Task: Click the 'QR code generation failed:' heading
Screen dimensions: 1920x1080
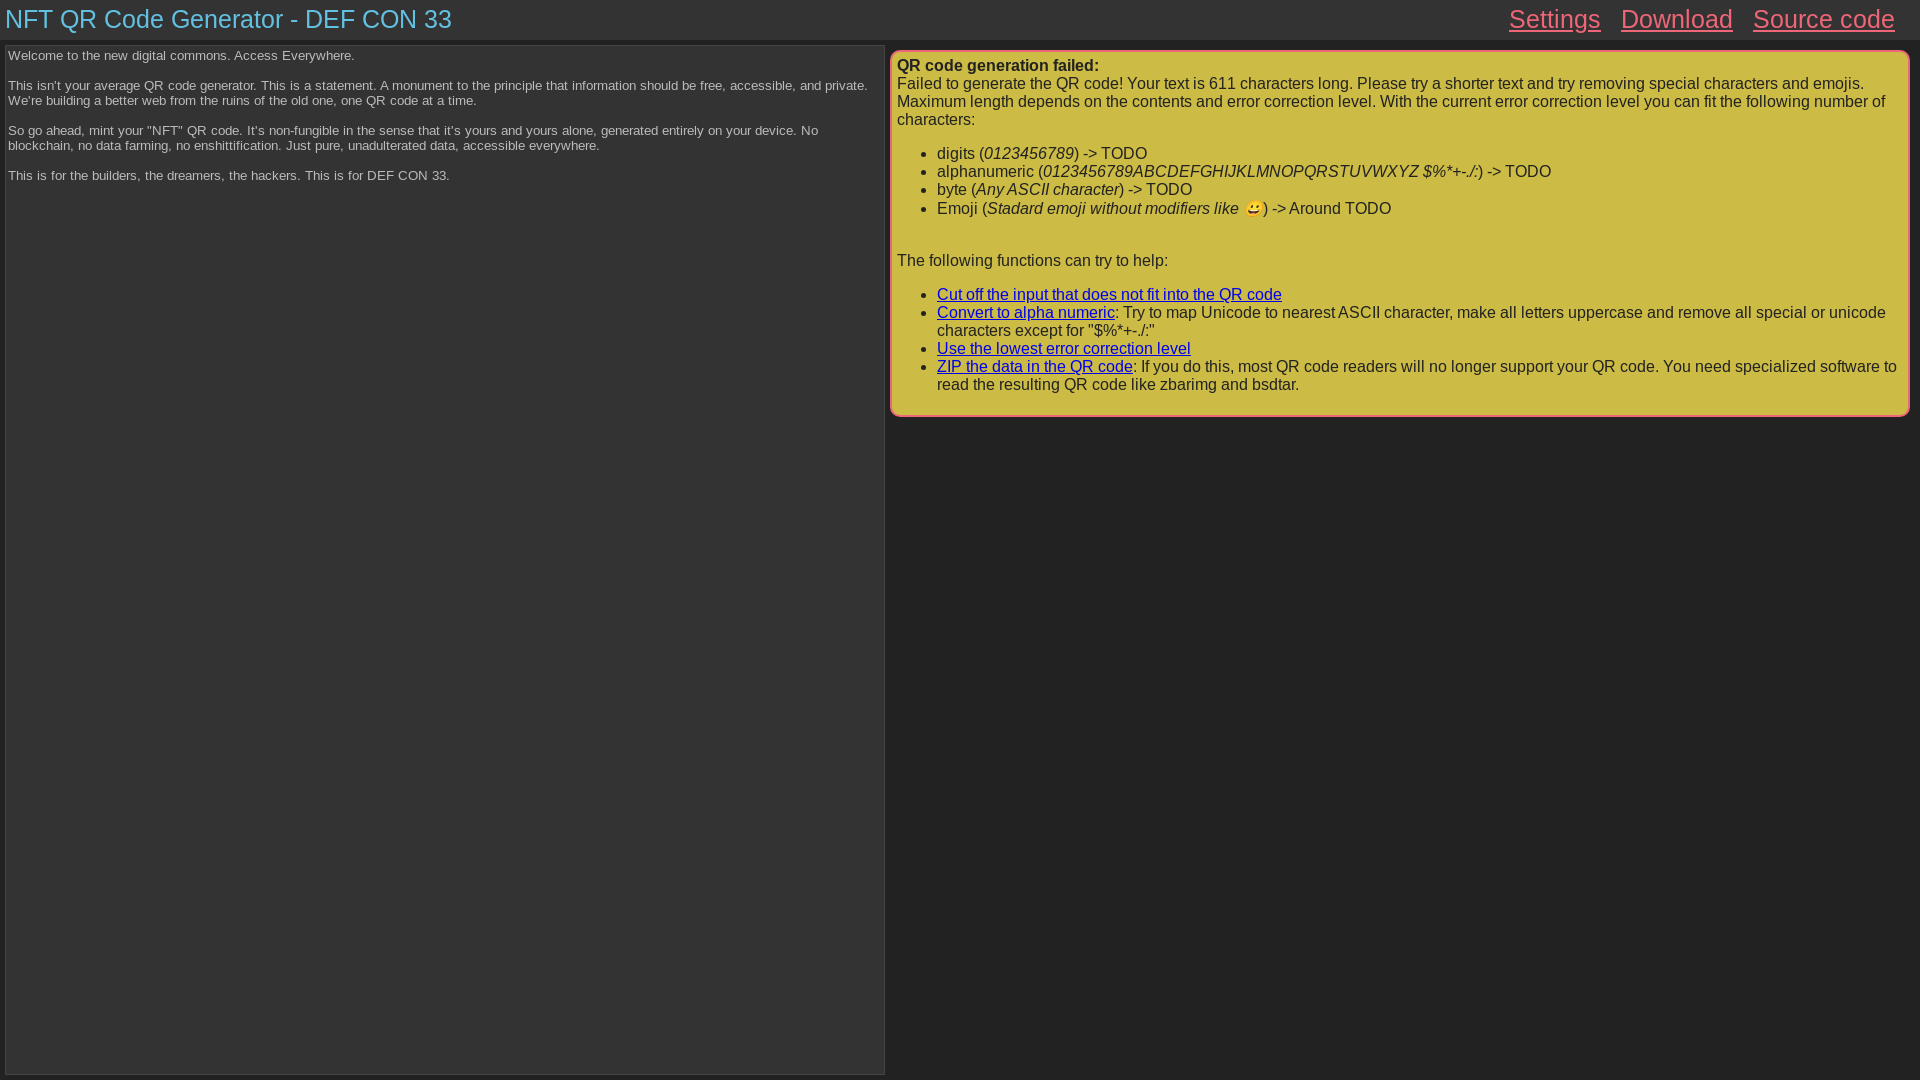Action: pos(997,65)
